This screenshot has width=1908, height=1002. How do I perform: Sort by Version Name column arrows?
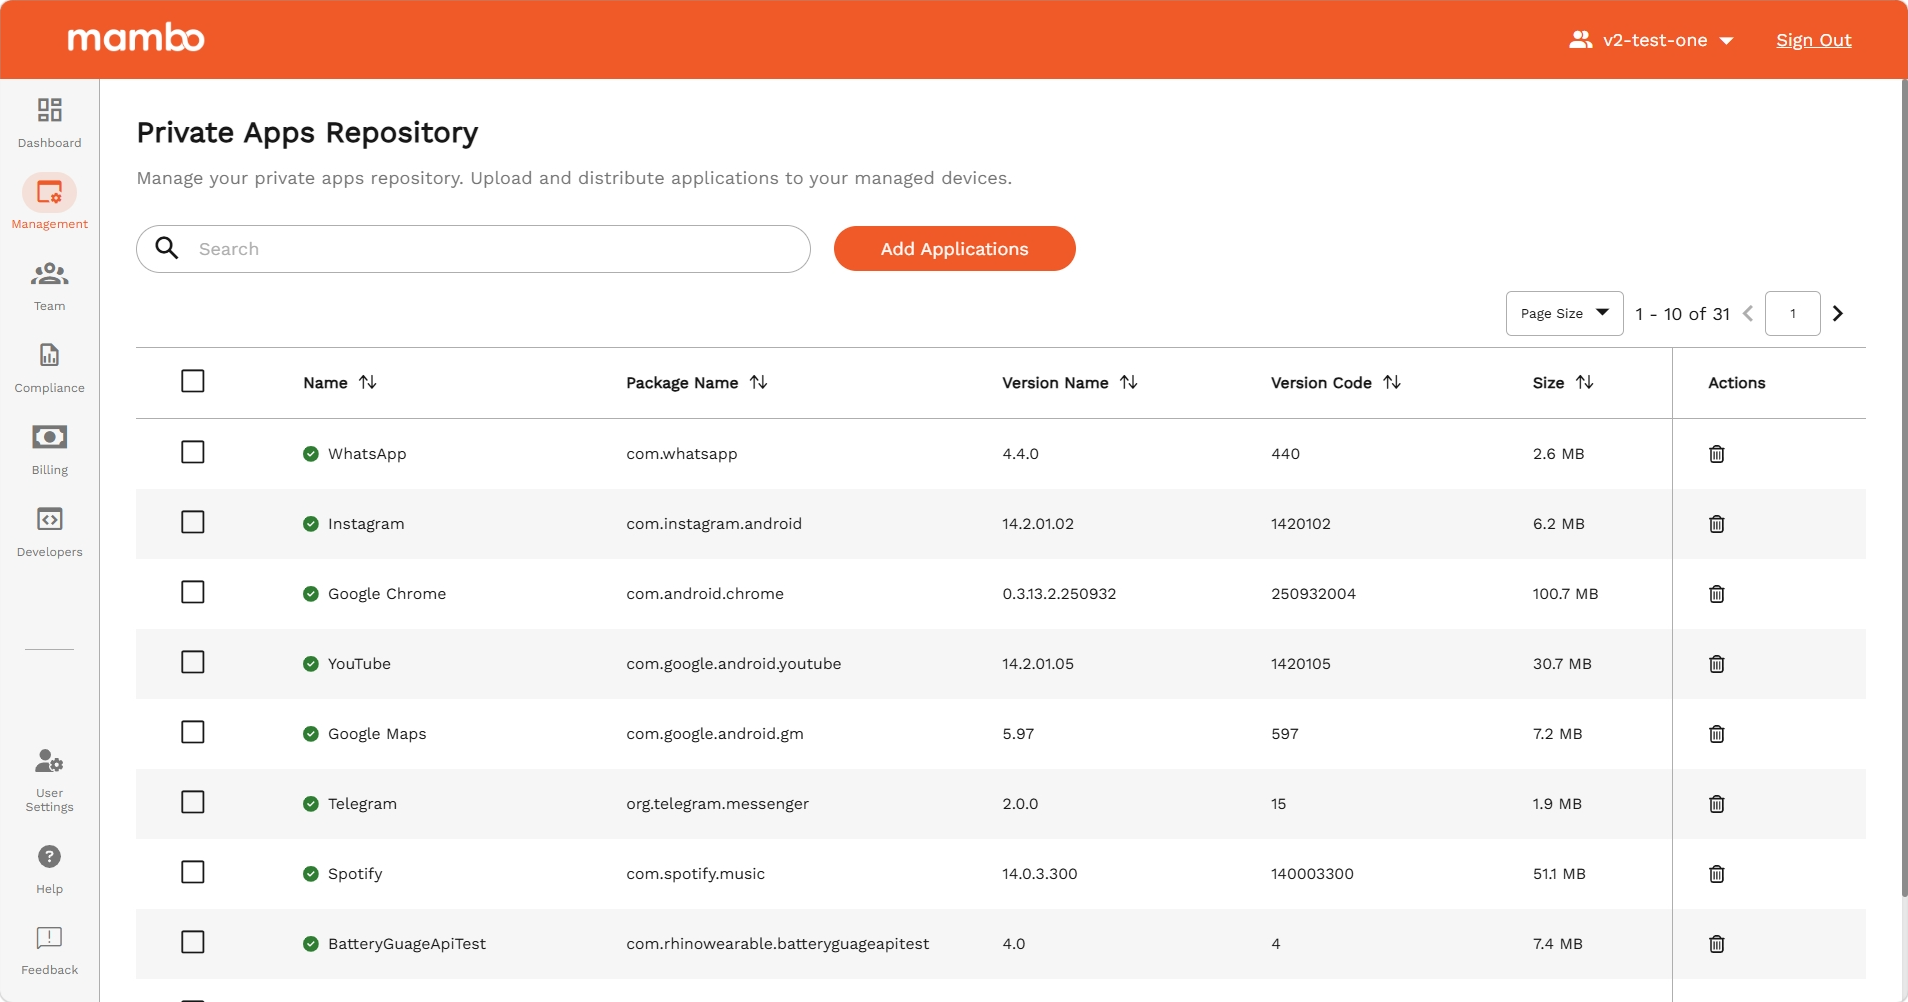1129,382
